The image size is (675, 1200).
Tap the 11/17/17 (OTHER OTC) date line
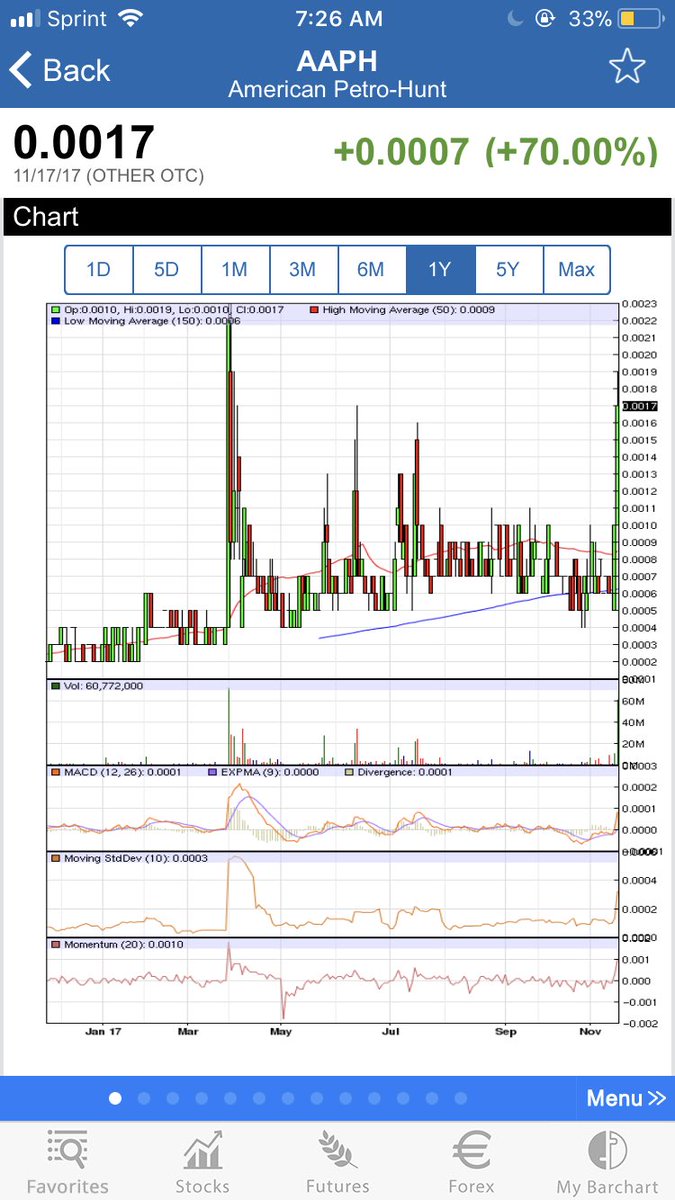point(108,176)
